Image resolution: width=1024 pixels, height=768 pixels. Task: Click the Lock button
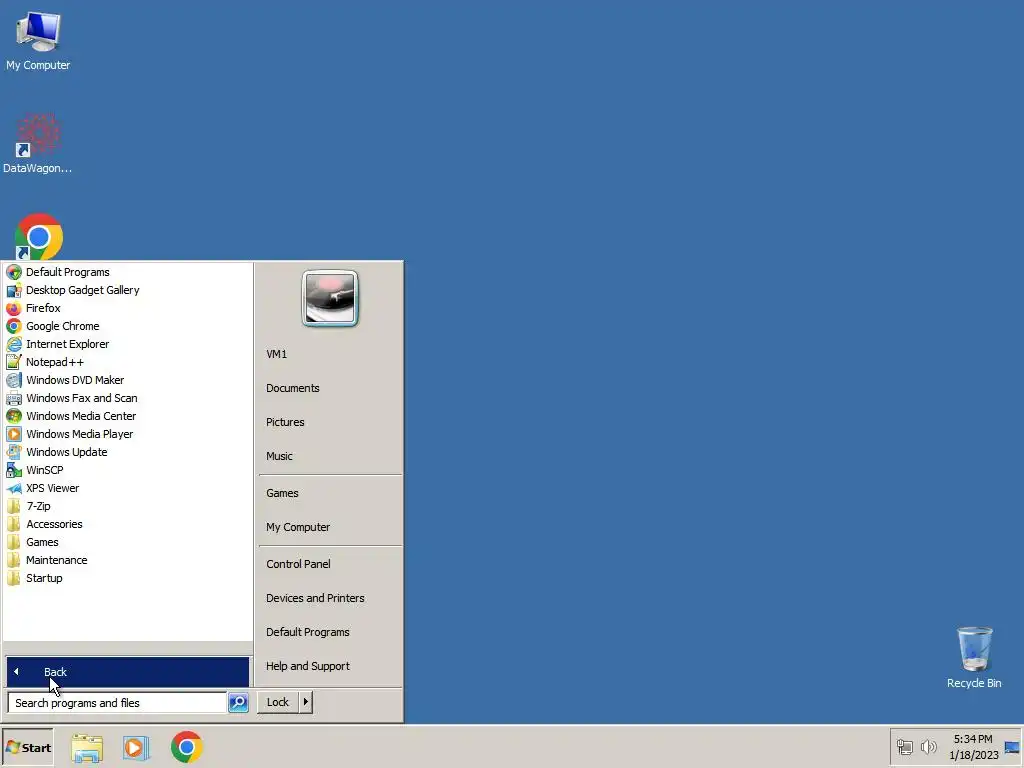tap(278, 702)
